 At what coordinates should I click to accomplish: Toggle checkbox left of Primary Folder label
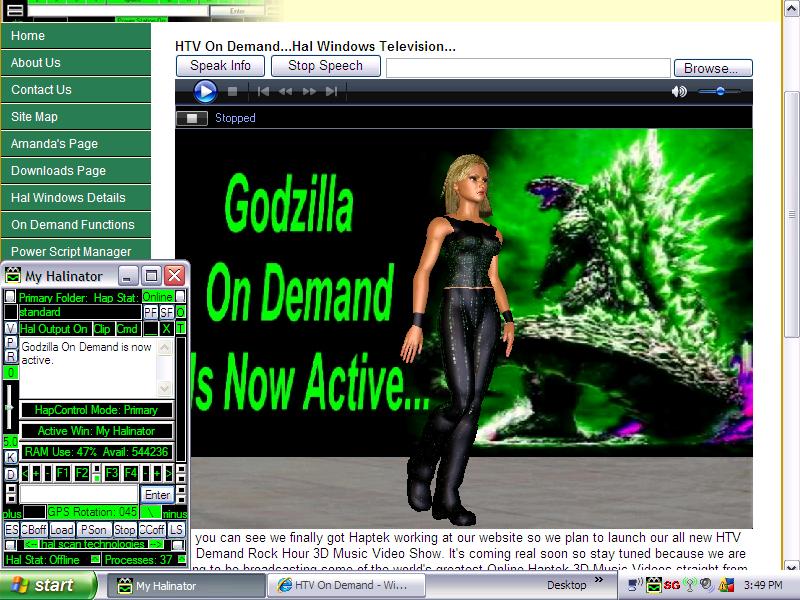pyautogui.click(x=10, y=296)
